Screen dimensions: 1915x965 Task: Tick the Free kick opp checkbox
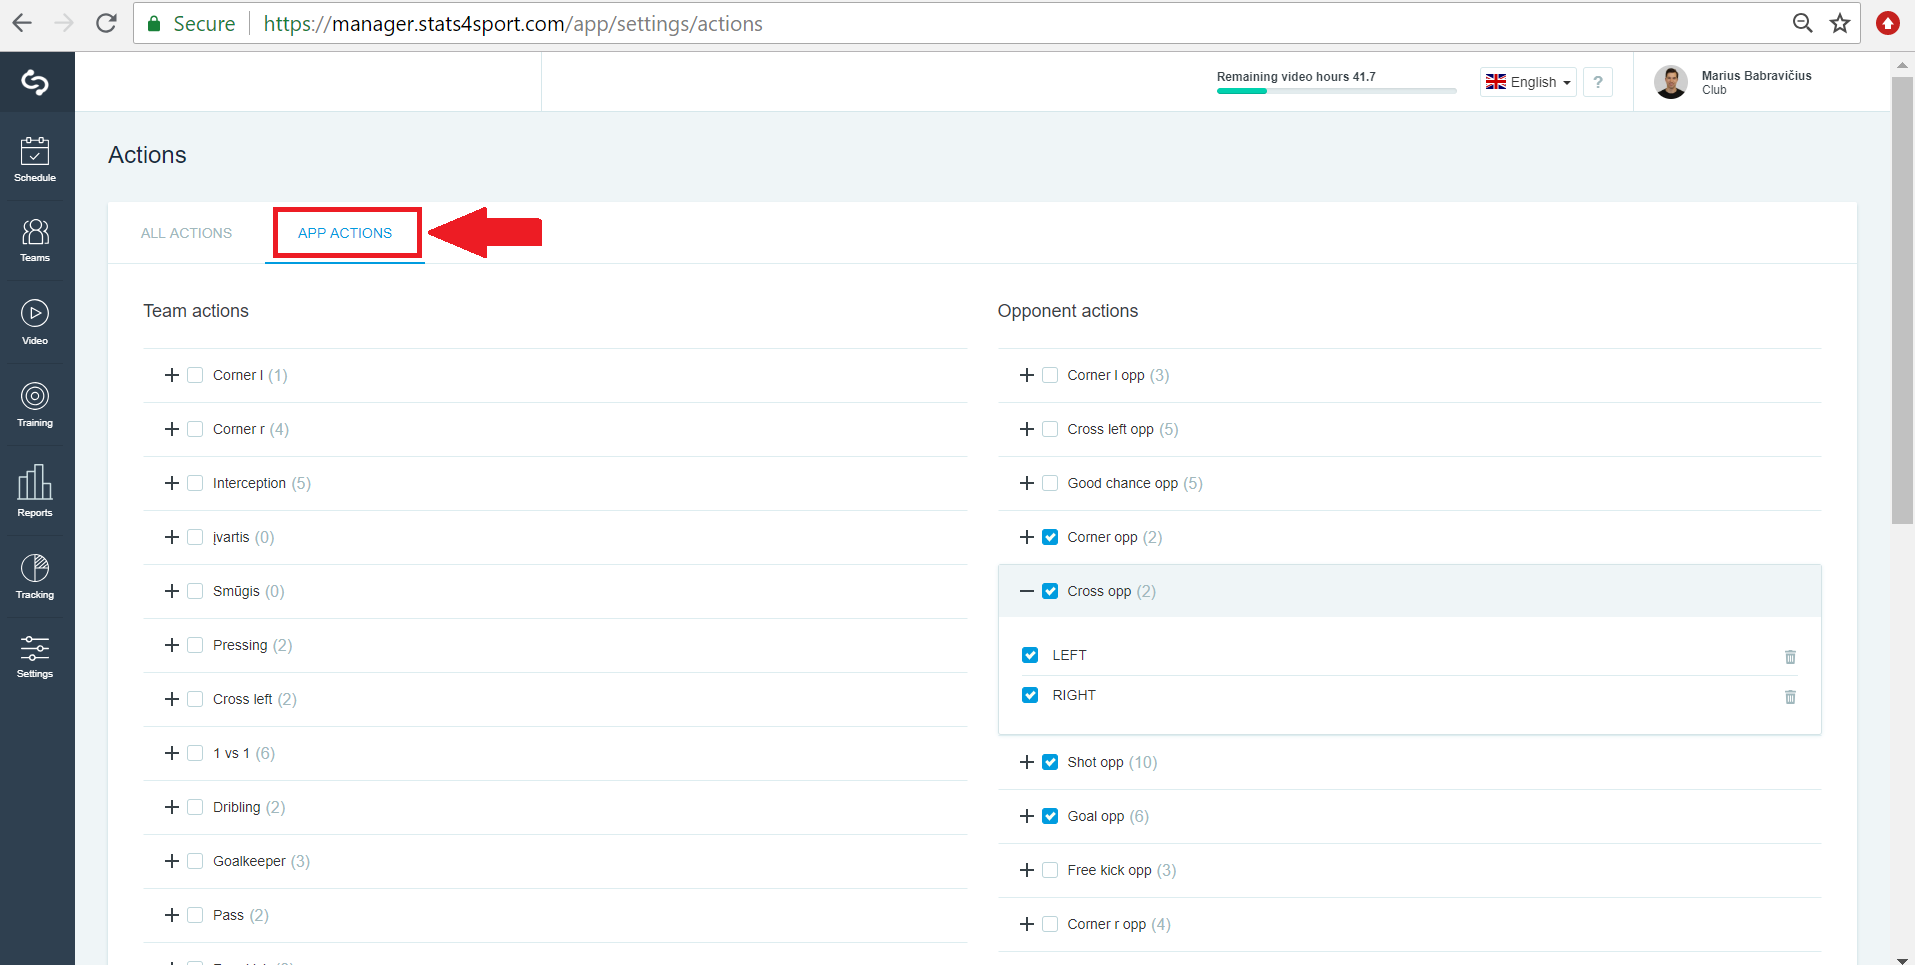coord(1050,870)
